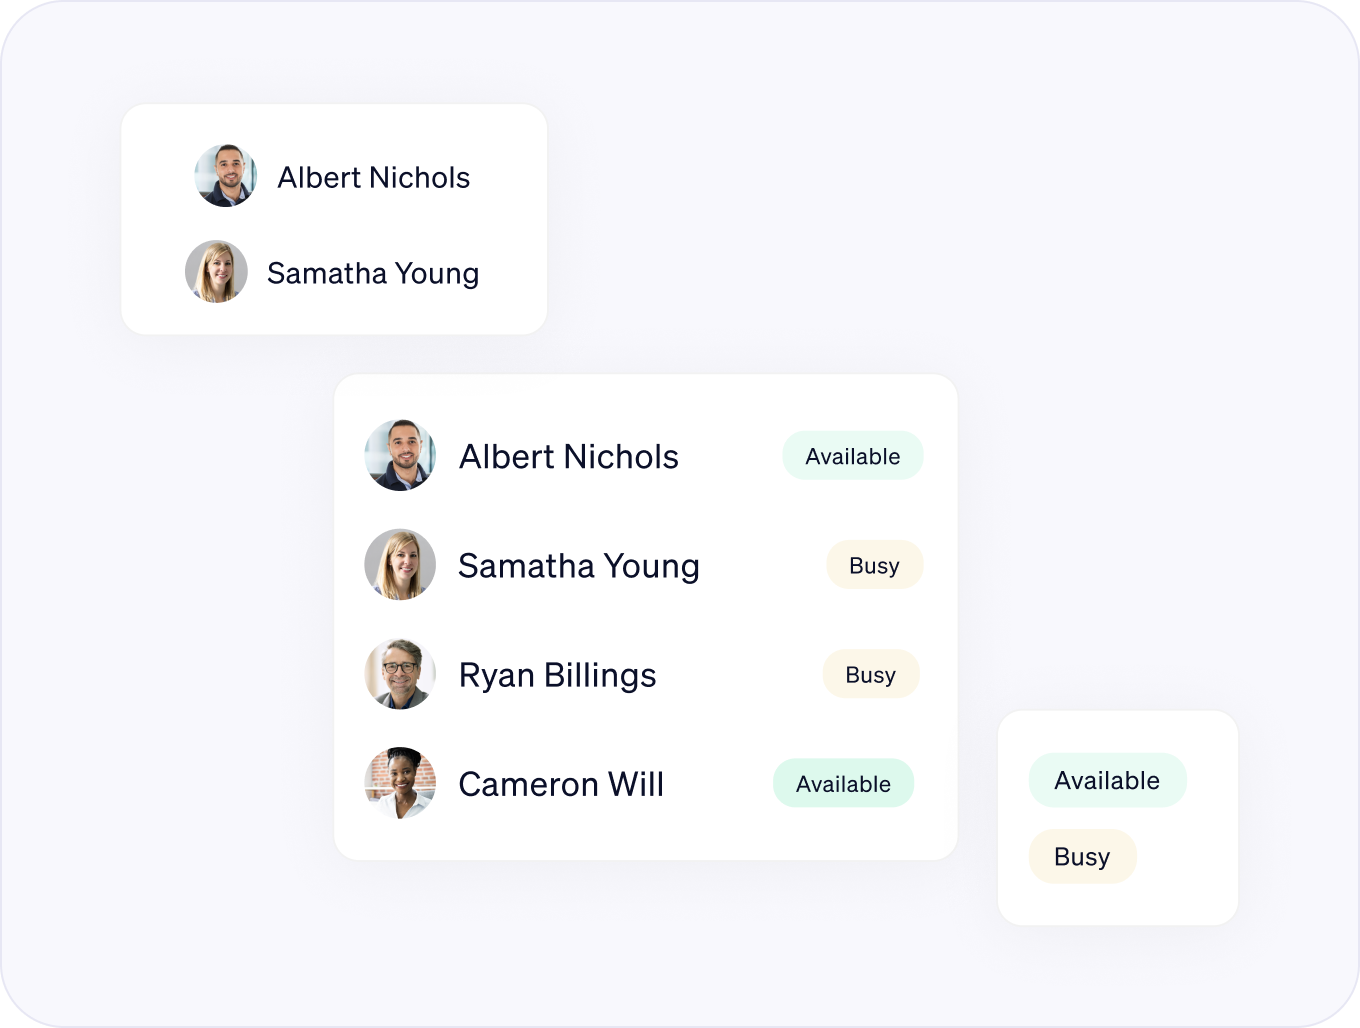The width and height of the screenshot is (1360, 1028).
Task: Select Albert Nichols photo beside the Available badge
Action: [400, 455]
